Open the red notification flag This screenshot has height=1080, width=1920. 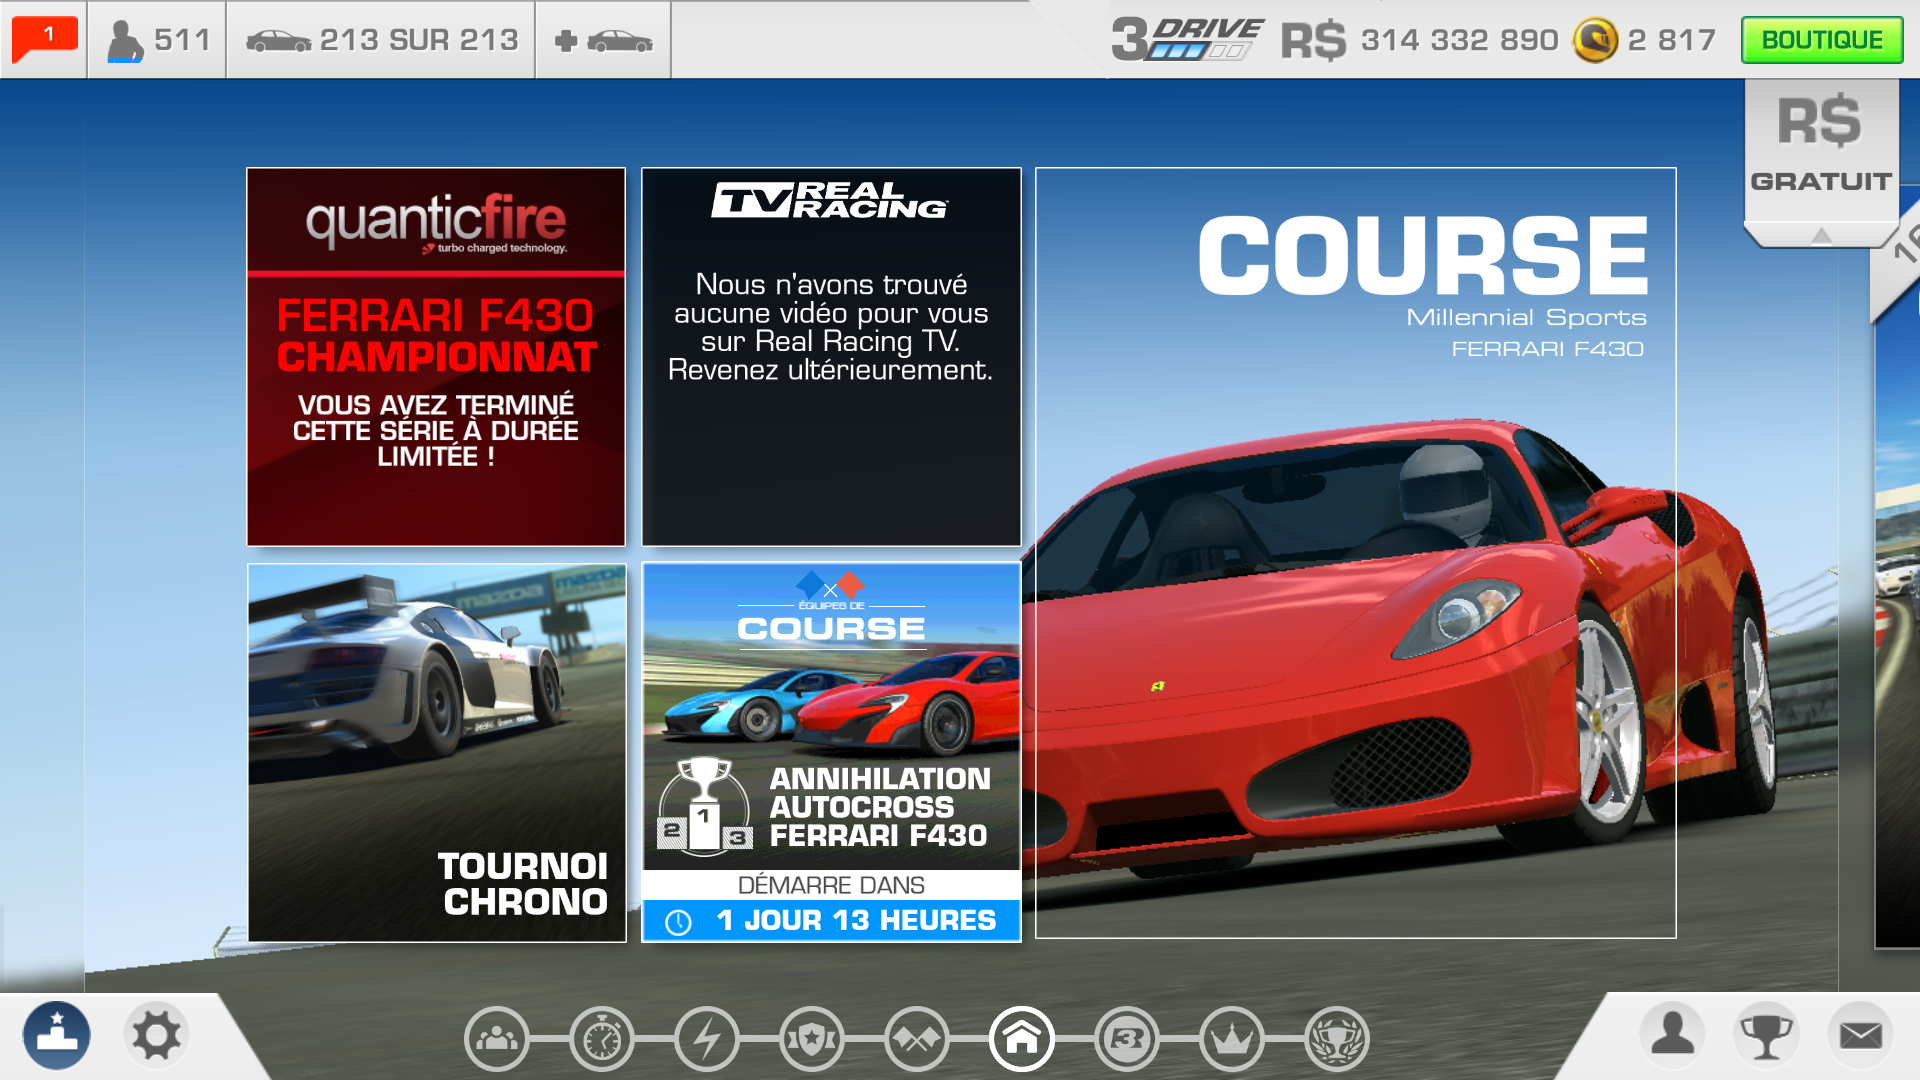44,39
